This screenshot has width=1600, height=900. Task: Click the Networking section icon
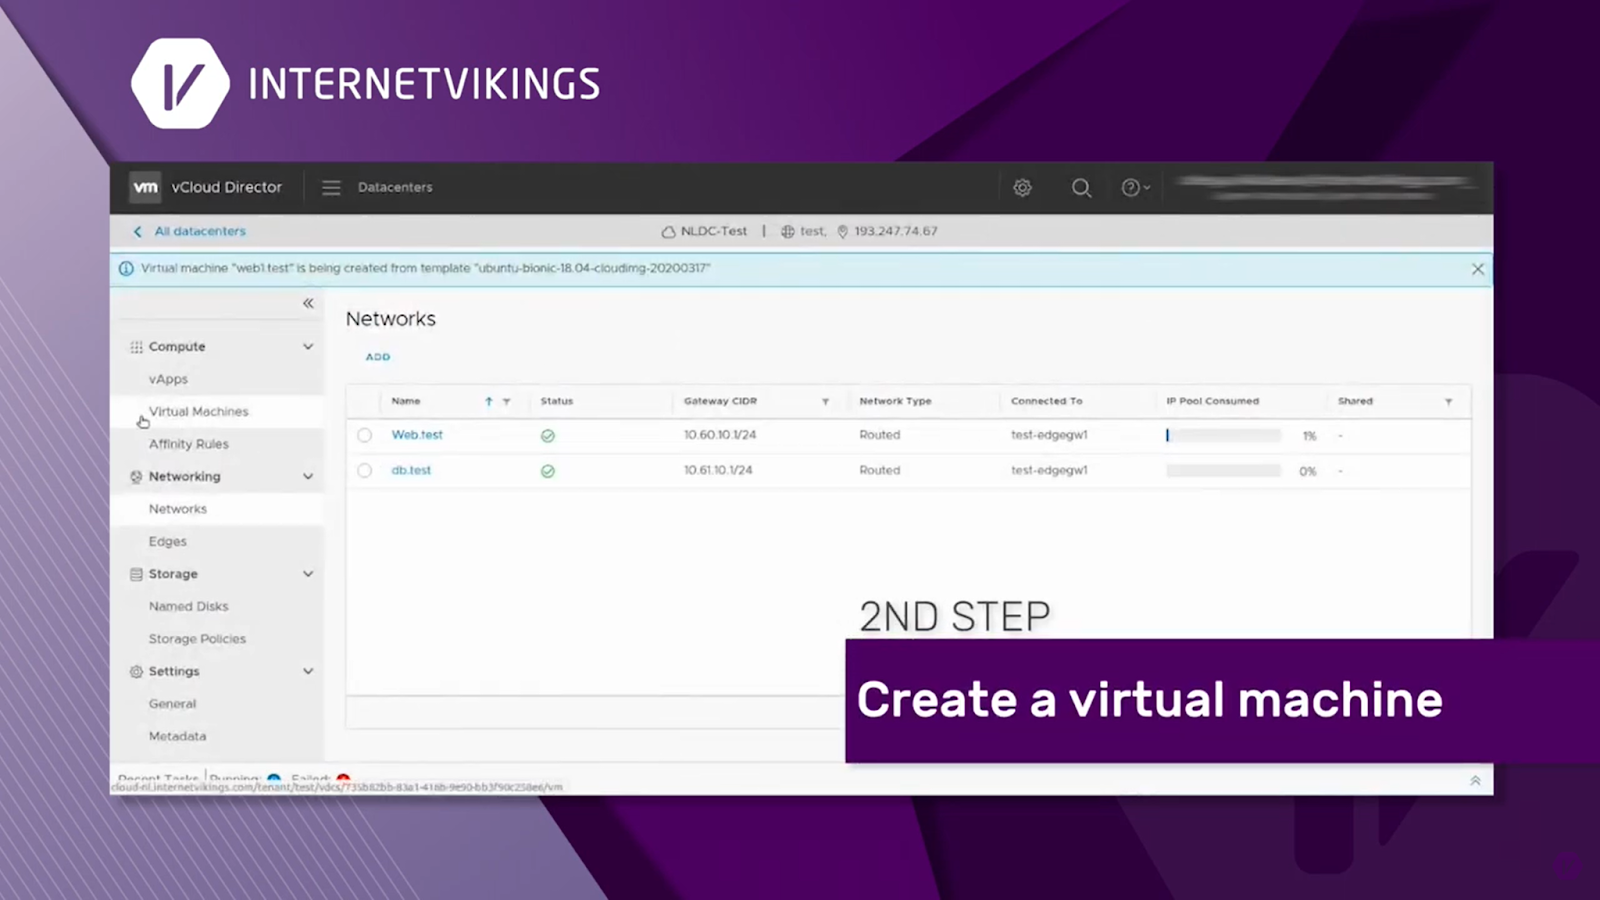pyautogui.click(x=136, y=477)
